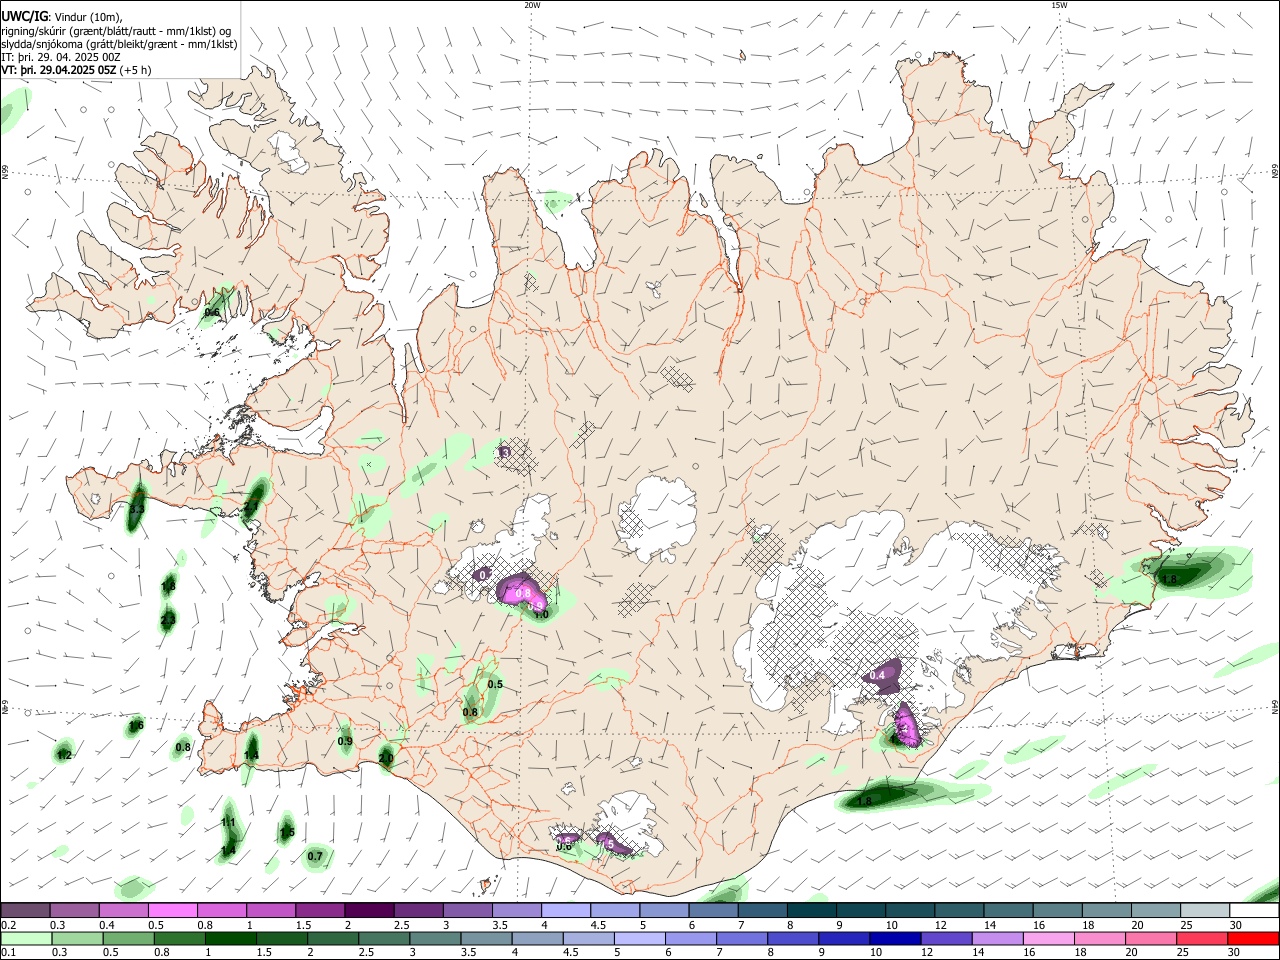Click the "VT: þri. 29.04.2025 05Z (+5 h)" line
This screenshot has width=1280, height=960.
(77, 70)
